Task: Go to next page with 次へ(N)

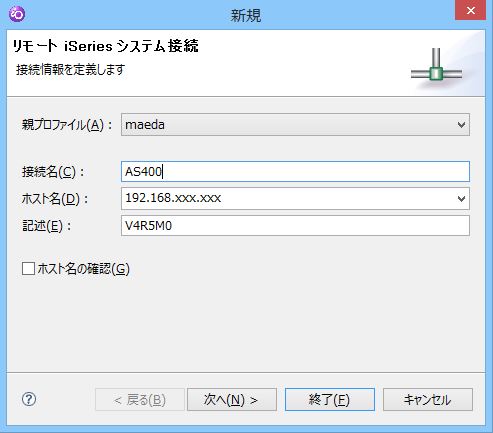Action: pos(232,399)
